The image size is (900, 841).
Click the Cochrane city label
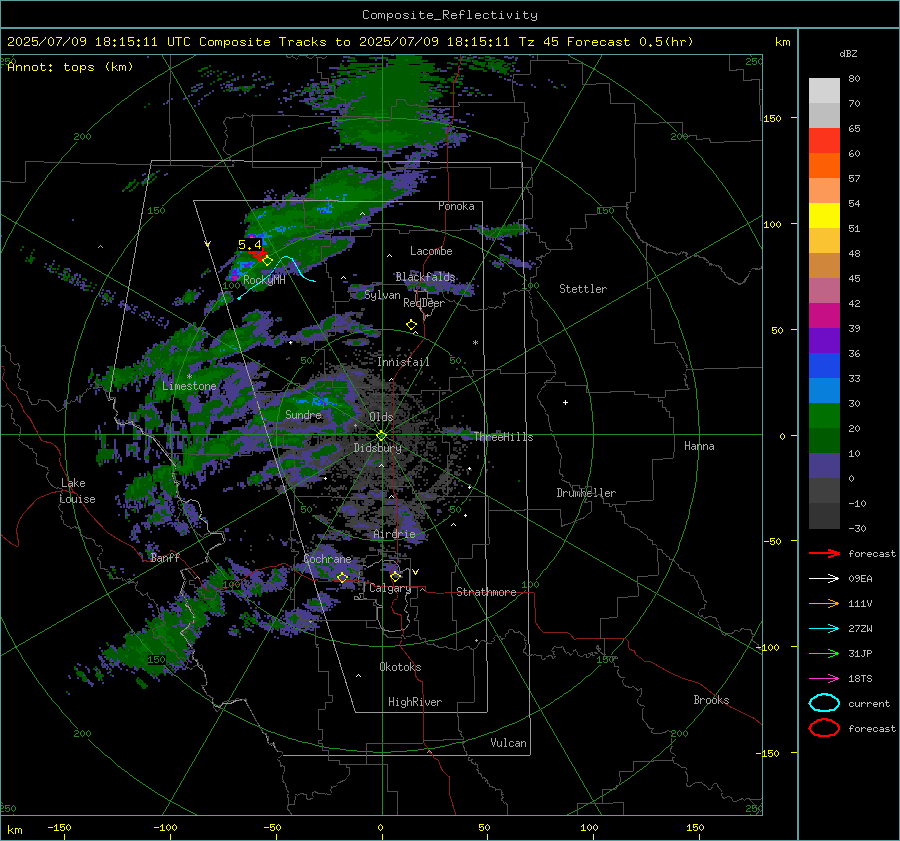tap(327, 559)
